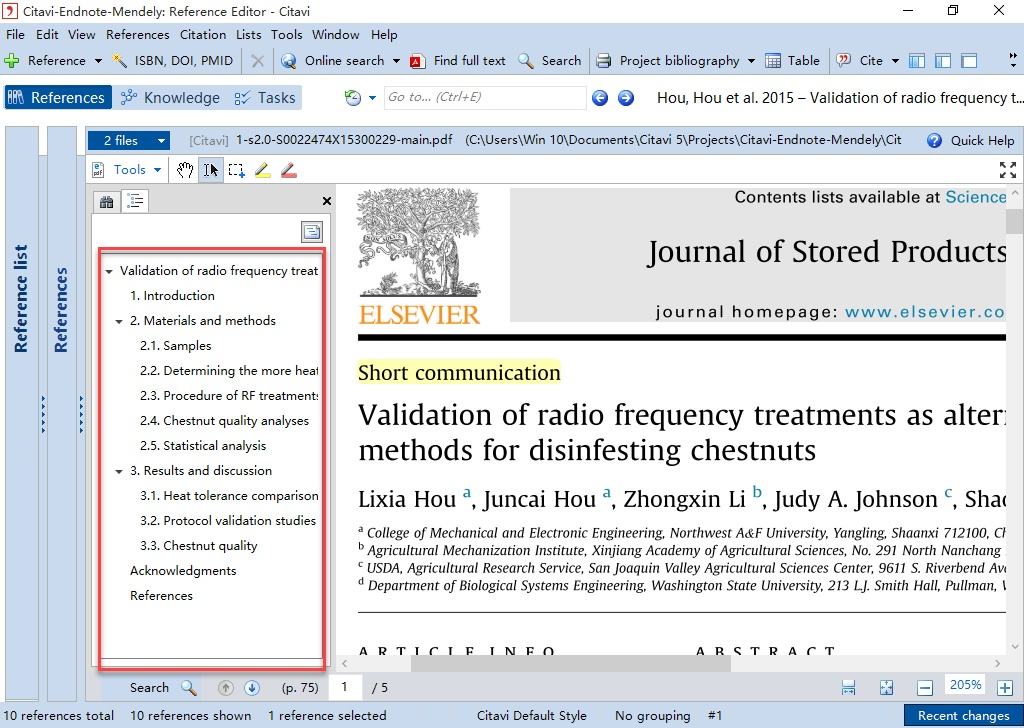The width and height of the screenshot is (1024, 728).
Task: Pick the yellow highlighter tool
Action: point(263,170)
